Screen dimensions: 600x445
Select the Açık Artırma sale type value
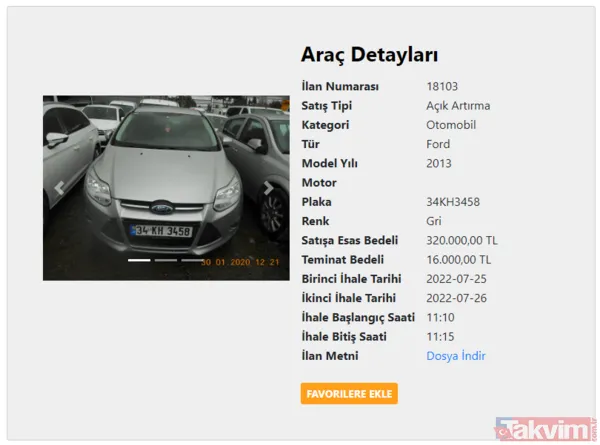coord(458,106)
